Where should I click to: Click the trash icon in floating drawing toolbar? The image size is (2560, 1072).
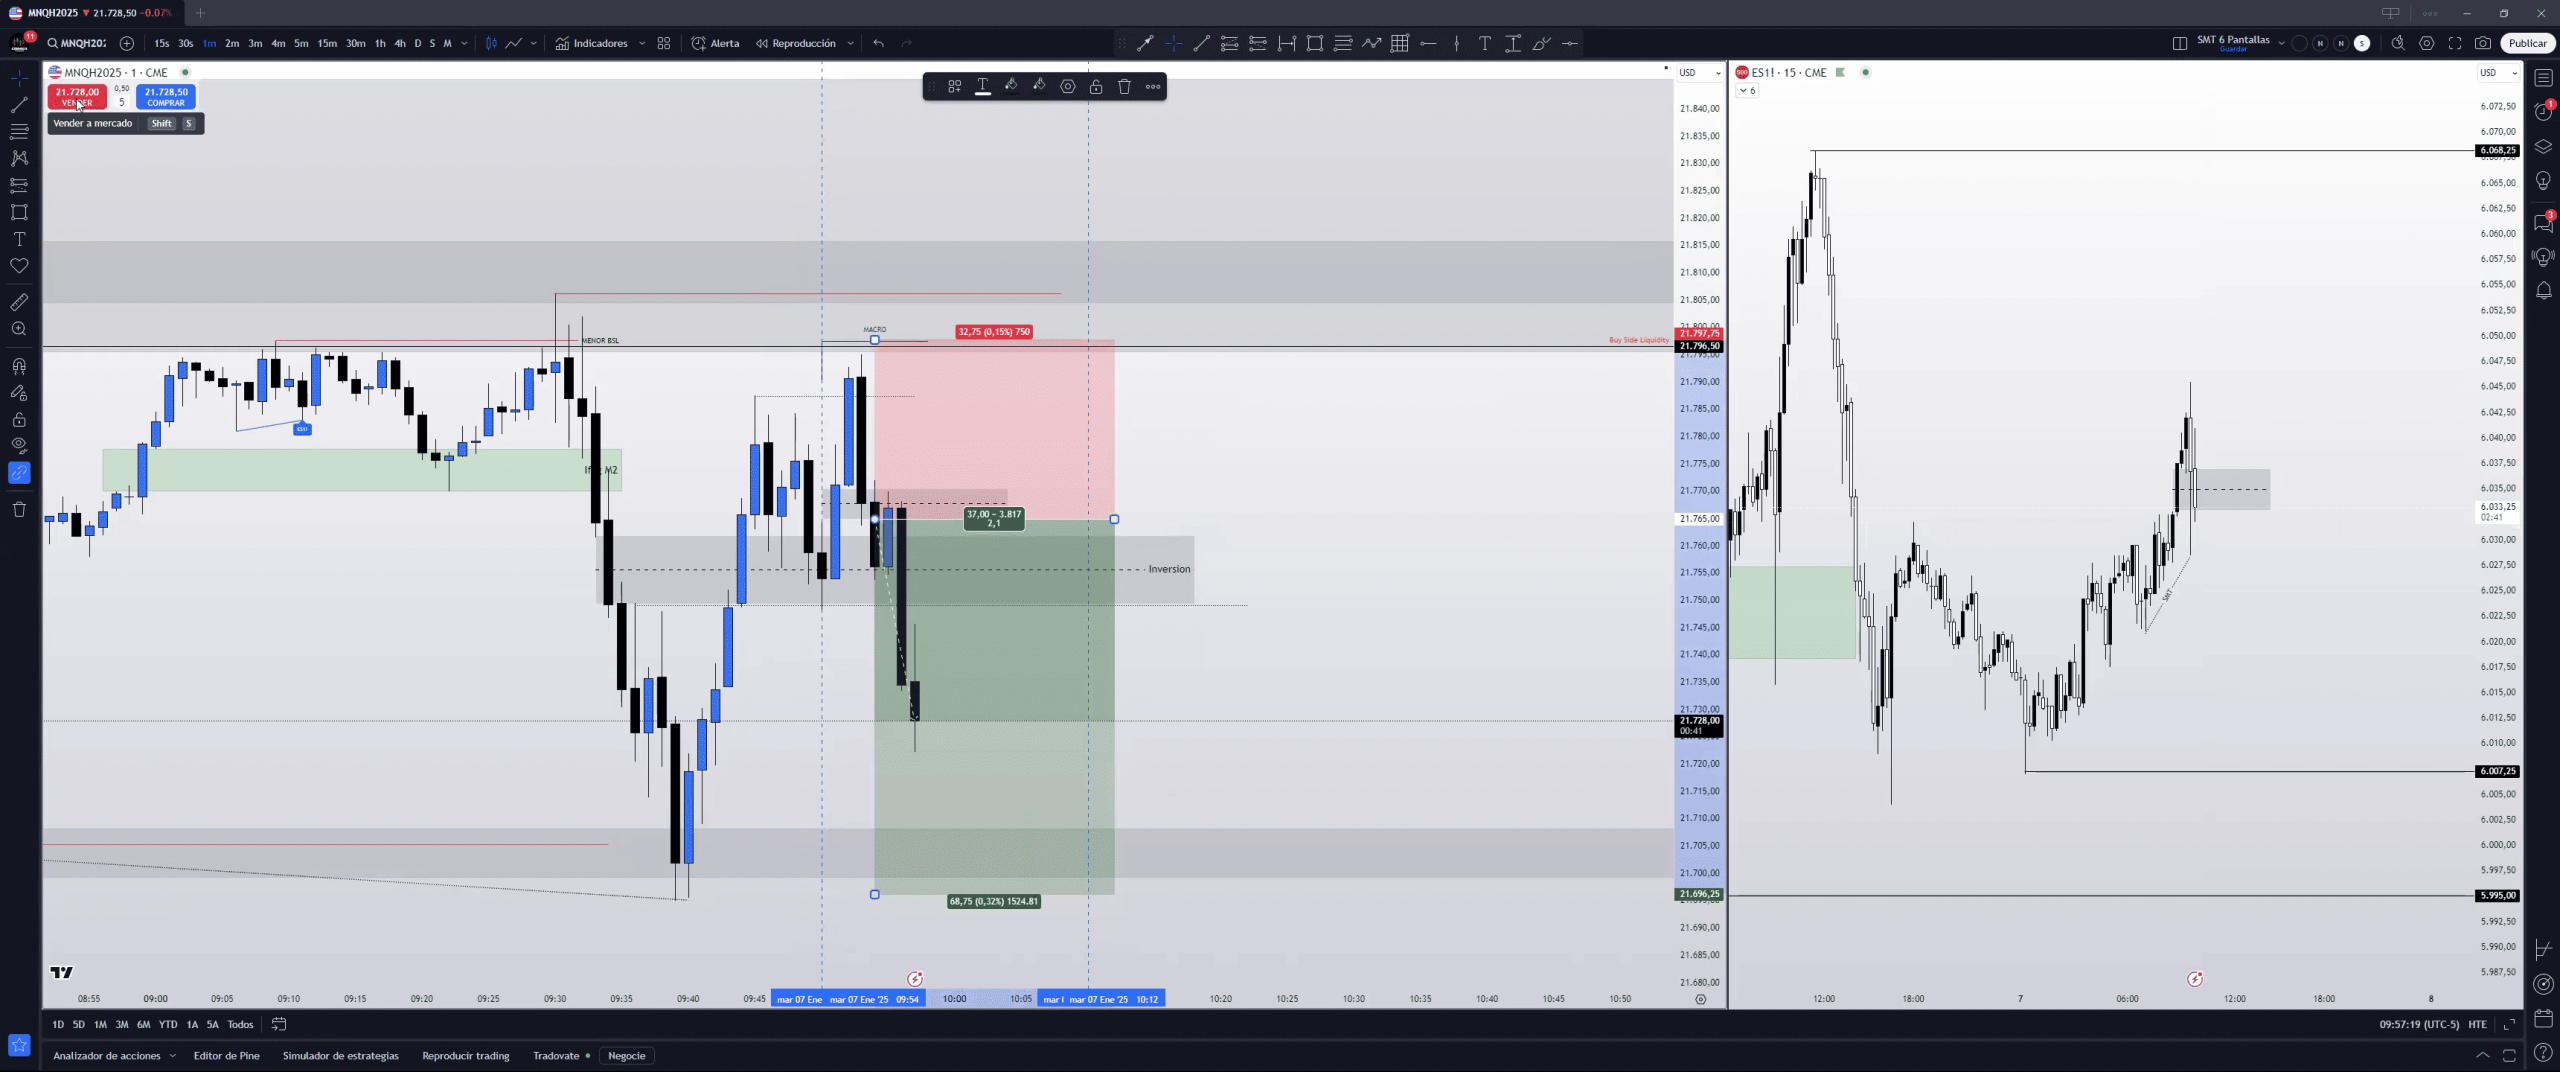click(1124, 87)
